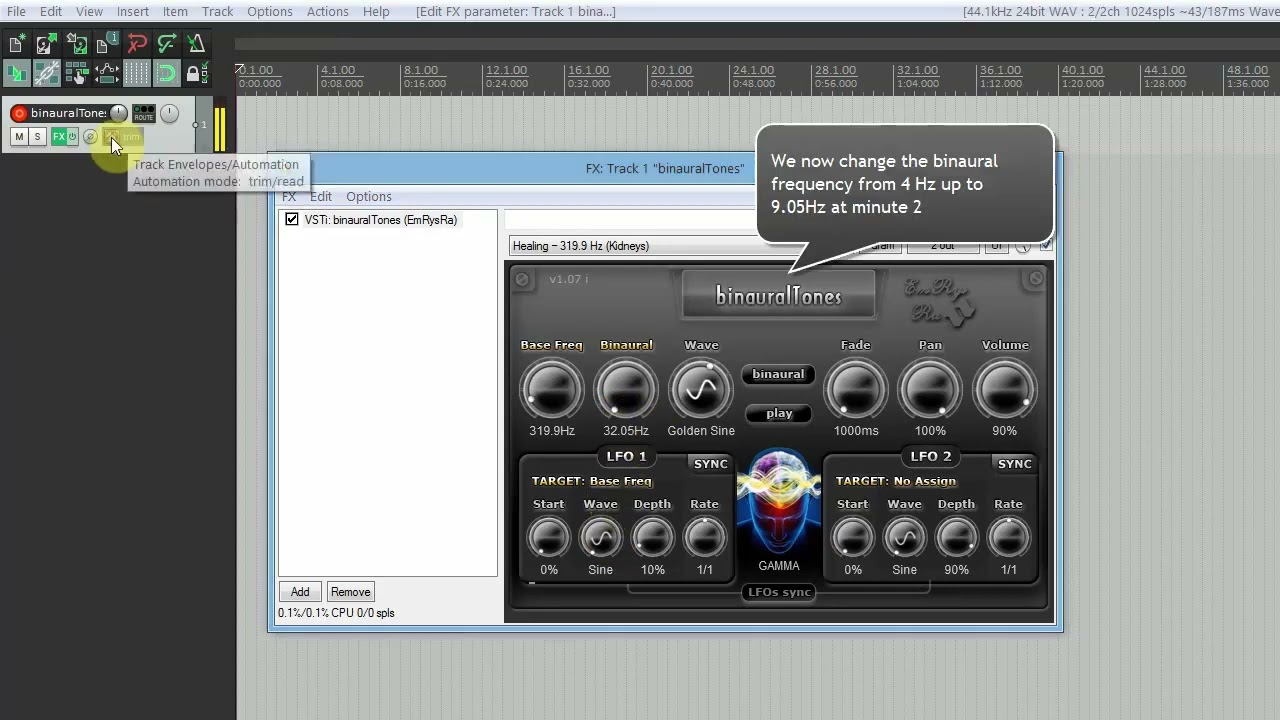Adjust the track volume knob

[x=118, y=113]
